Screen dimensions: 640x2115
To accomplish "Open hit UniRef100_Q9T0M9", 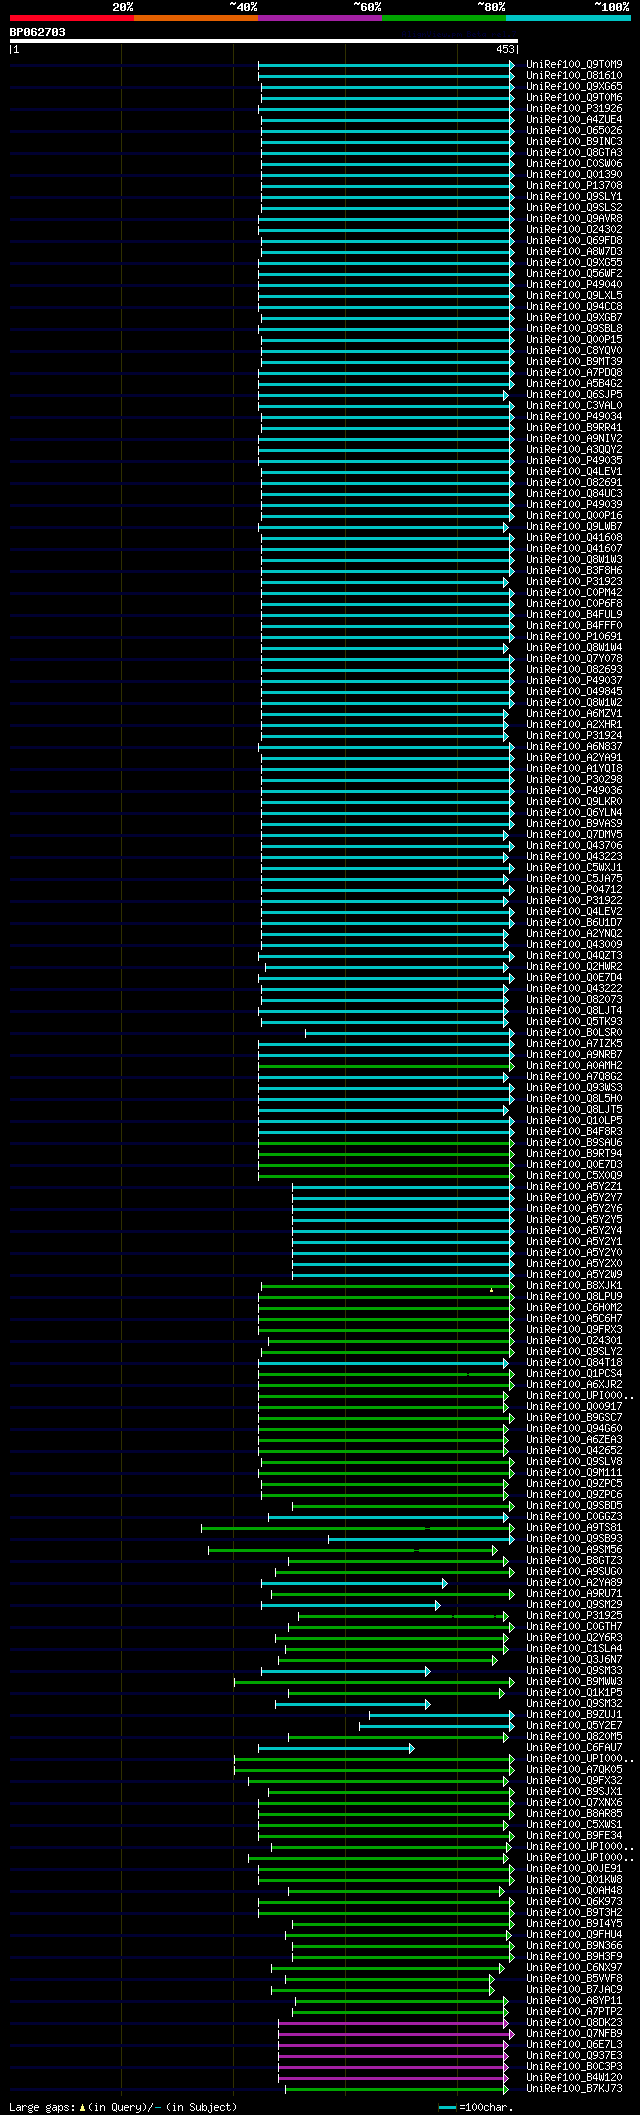I will coord(574,64).
